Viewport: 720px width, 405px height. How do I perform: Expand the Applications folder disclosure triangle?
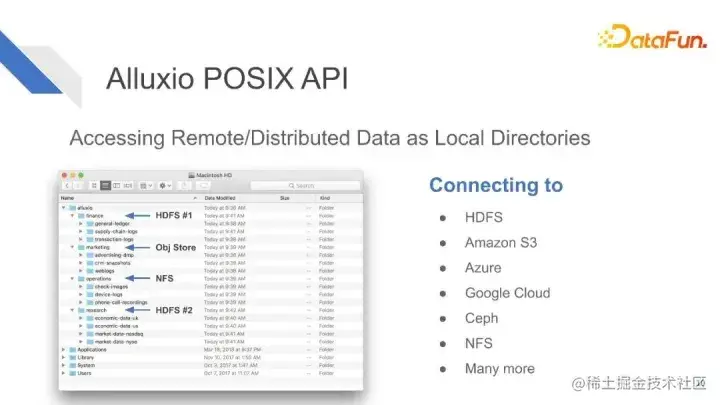[x=64, y=349]
